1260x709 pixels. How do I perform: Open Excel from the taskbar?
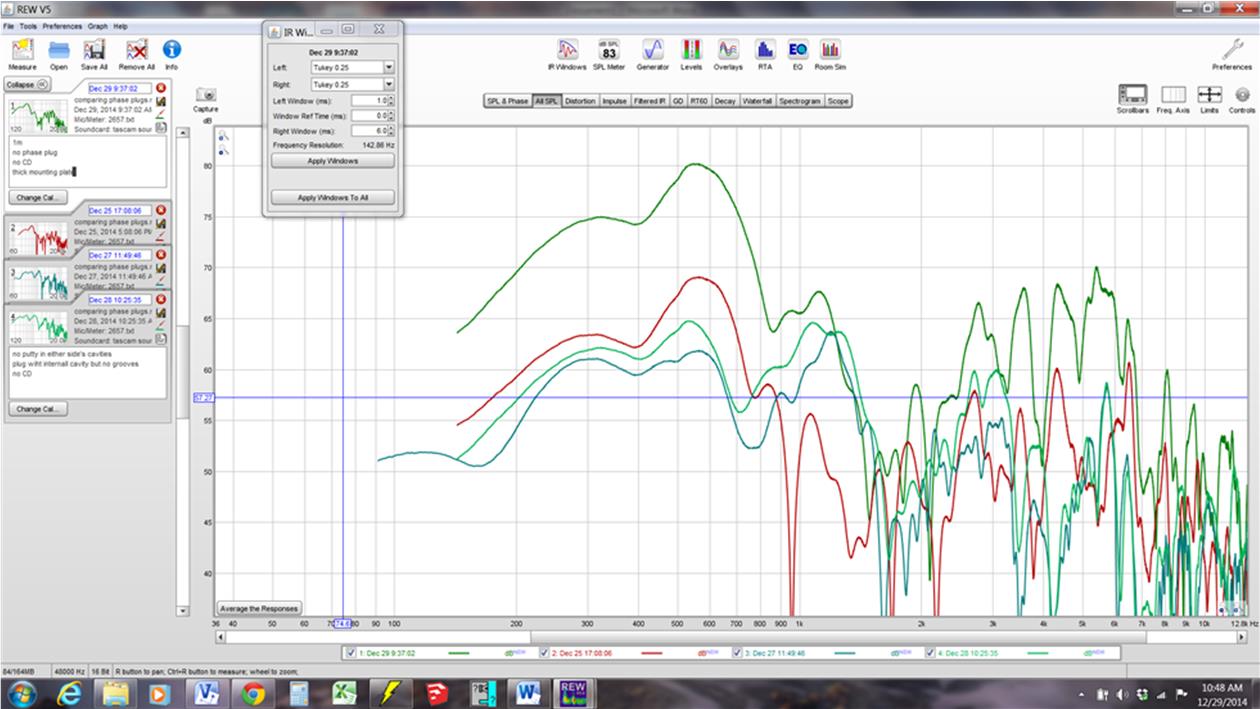(344, 693)
